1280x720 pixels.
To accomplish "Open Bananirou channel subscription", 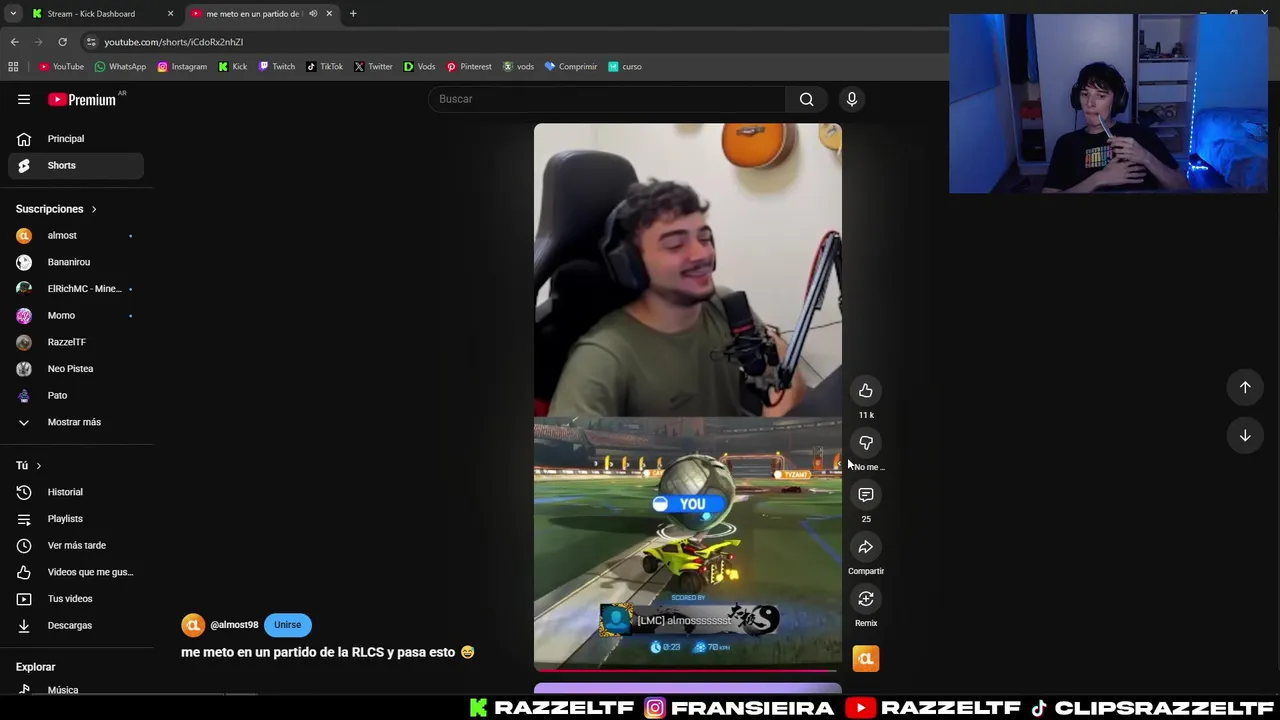I will coord(76,262).
